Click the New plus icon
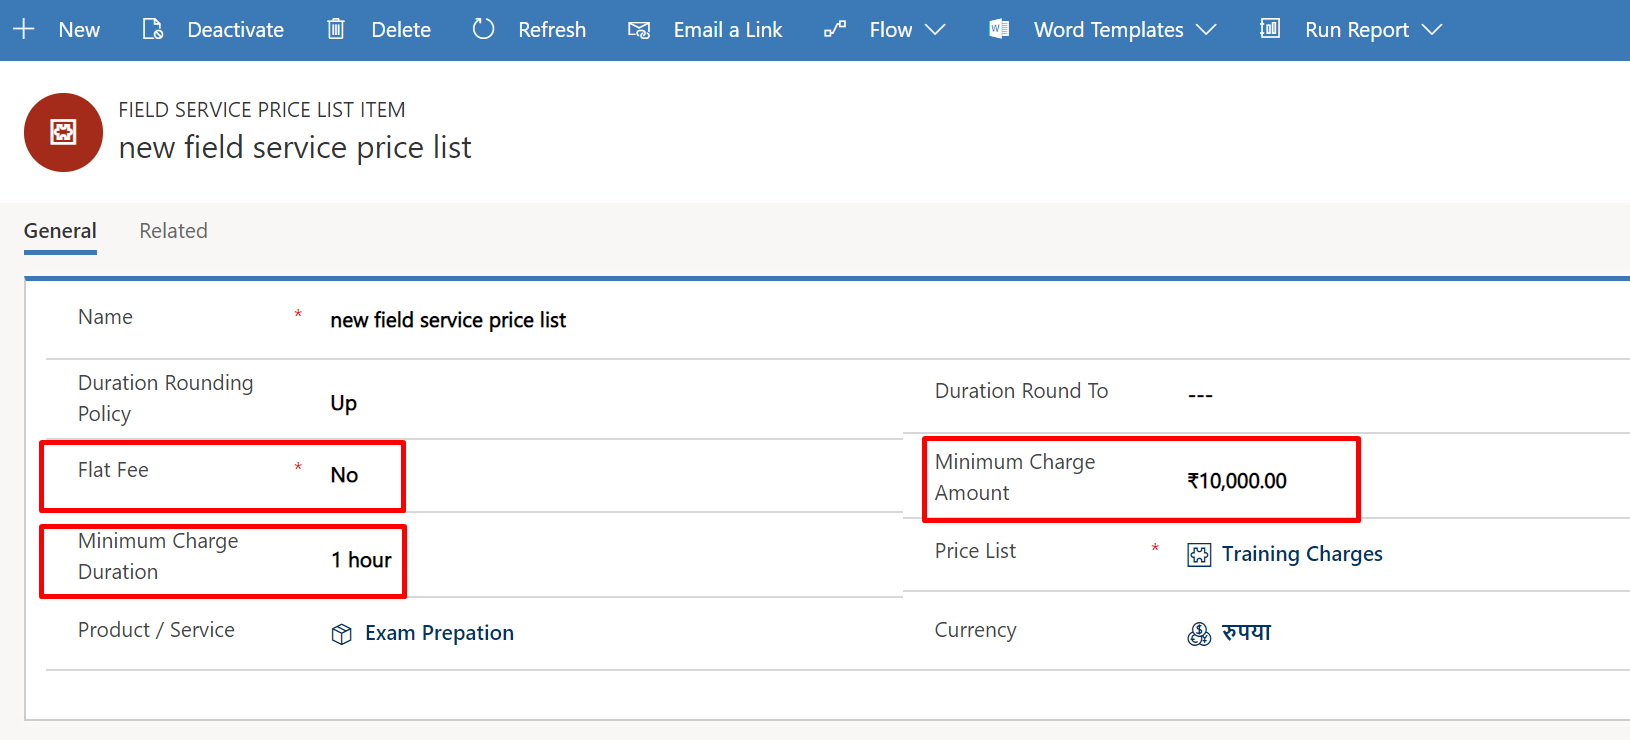Viewport: 1630px width, 740px height. pos(24,30)
